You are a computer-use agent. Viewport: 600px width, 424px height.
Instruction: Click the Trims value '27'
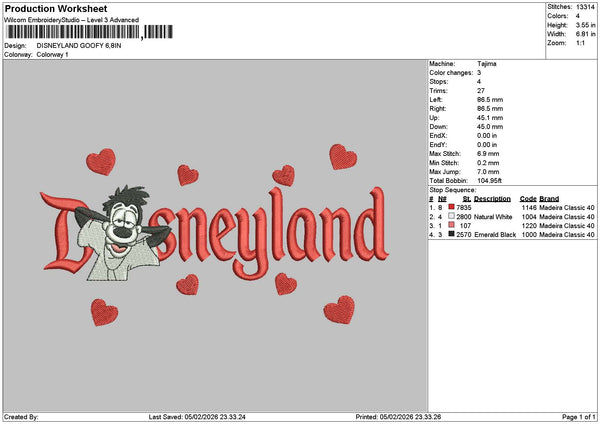[481, 91]
